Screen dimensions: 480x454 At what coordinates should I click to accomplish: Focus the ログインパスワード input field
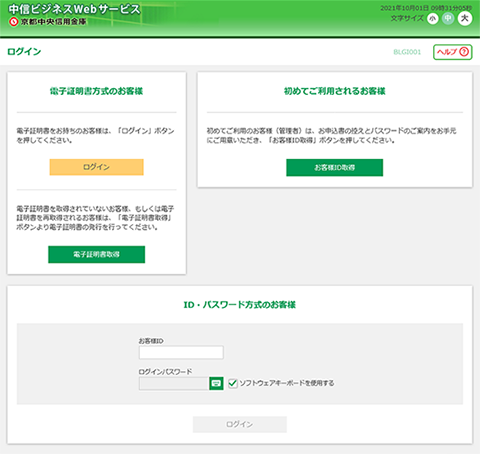(174, 383)
